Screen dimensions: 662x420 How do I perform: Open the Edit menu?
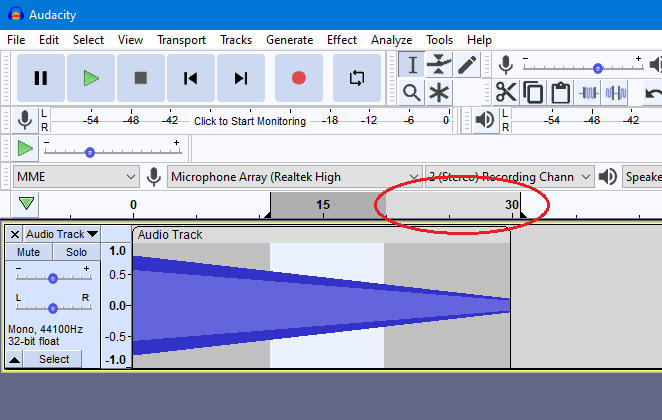(49, 40)
